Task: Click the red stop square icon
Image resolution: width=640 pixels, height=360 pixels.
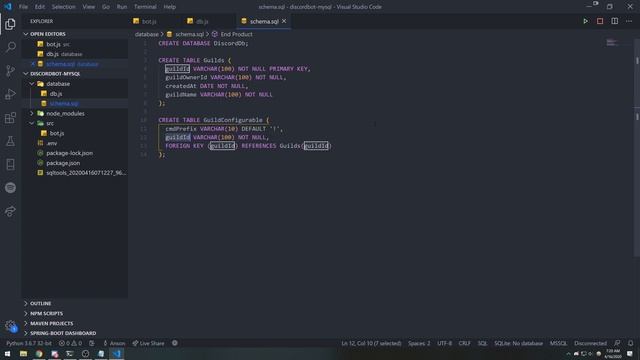Action: coord(600,21)
